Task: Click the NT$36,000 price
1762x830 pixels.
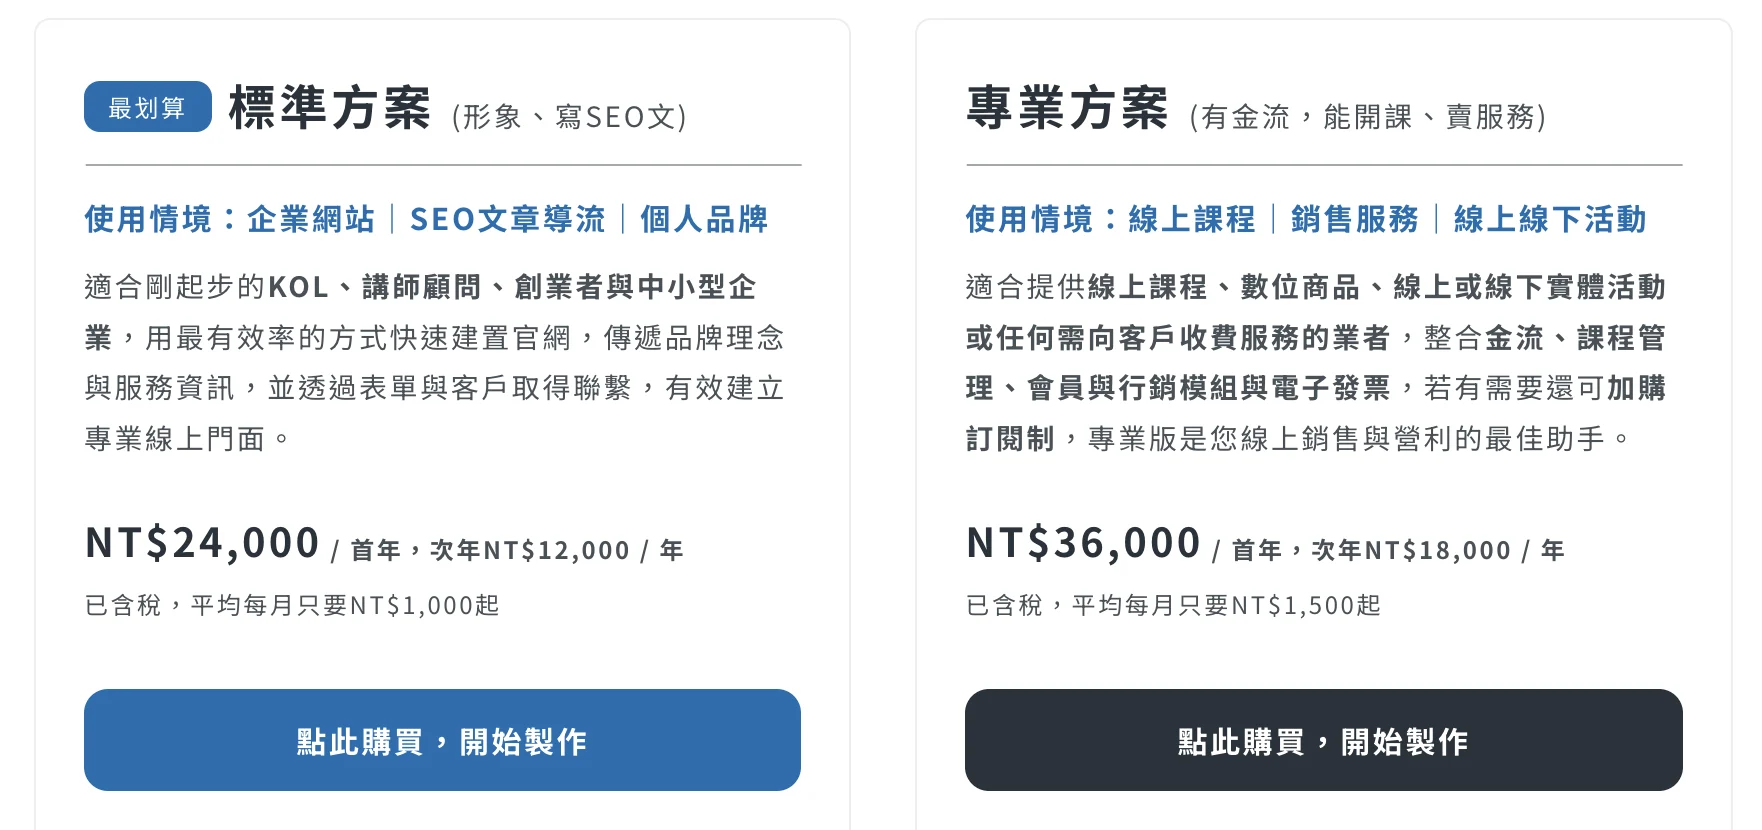Action: point(1083,543)
